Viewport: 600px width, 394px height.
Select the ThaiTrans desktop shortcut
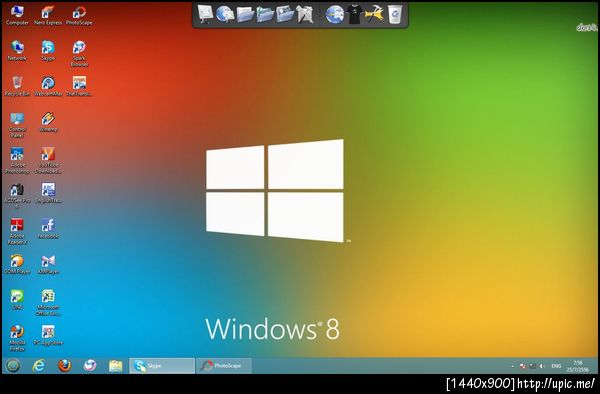[79, 86]
